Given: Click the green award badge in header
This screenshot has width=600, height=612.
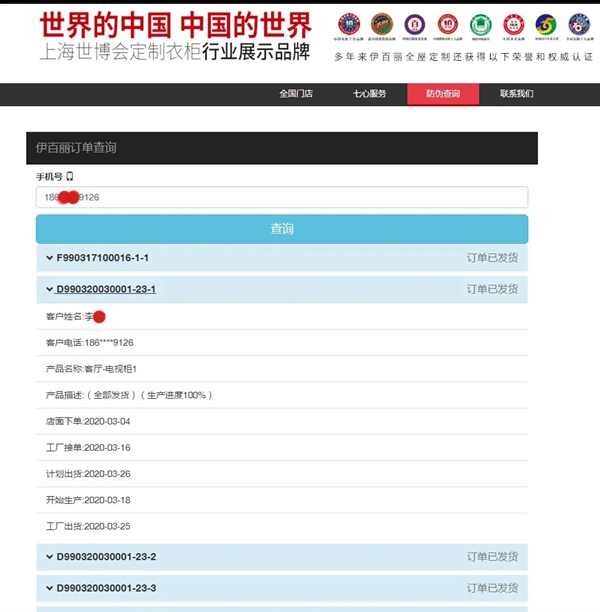Looking at the screenshot, I should click(481, 25).
